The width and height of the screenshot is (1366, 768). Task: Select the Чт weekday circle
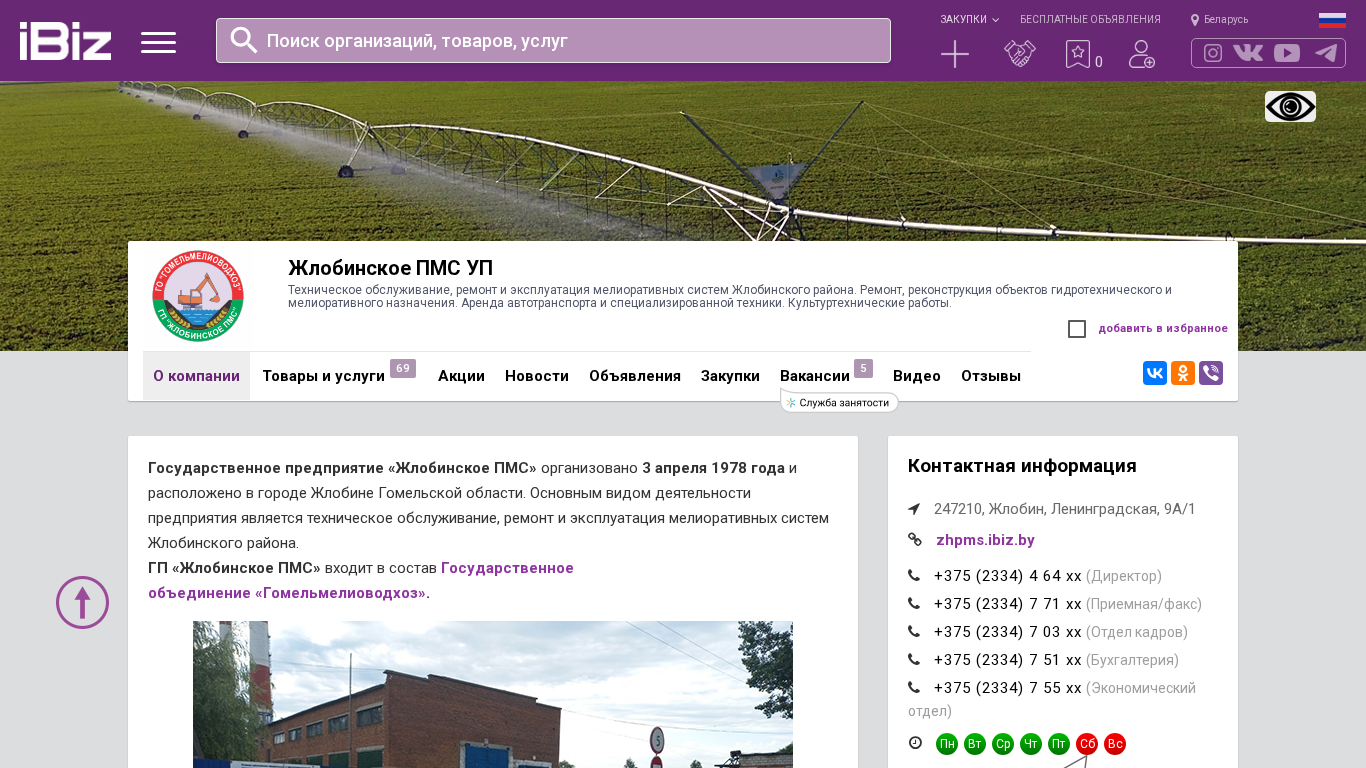click(1031, 744)
